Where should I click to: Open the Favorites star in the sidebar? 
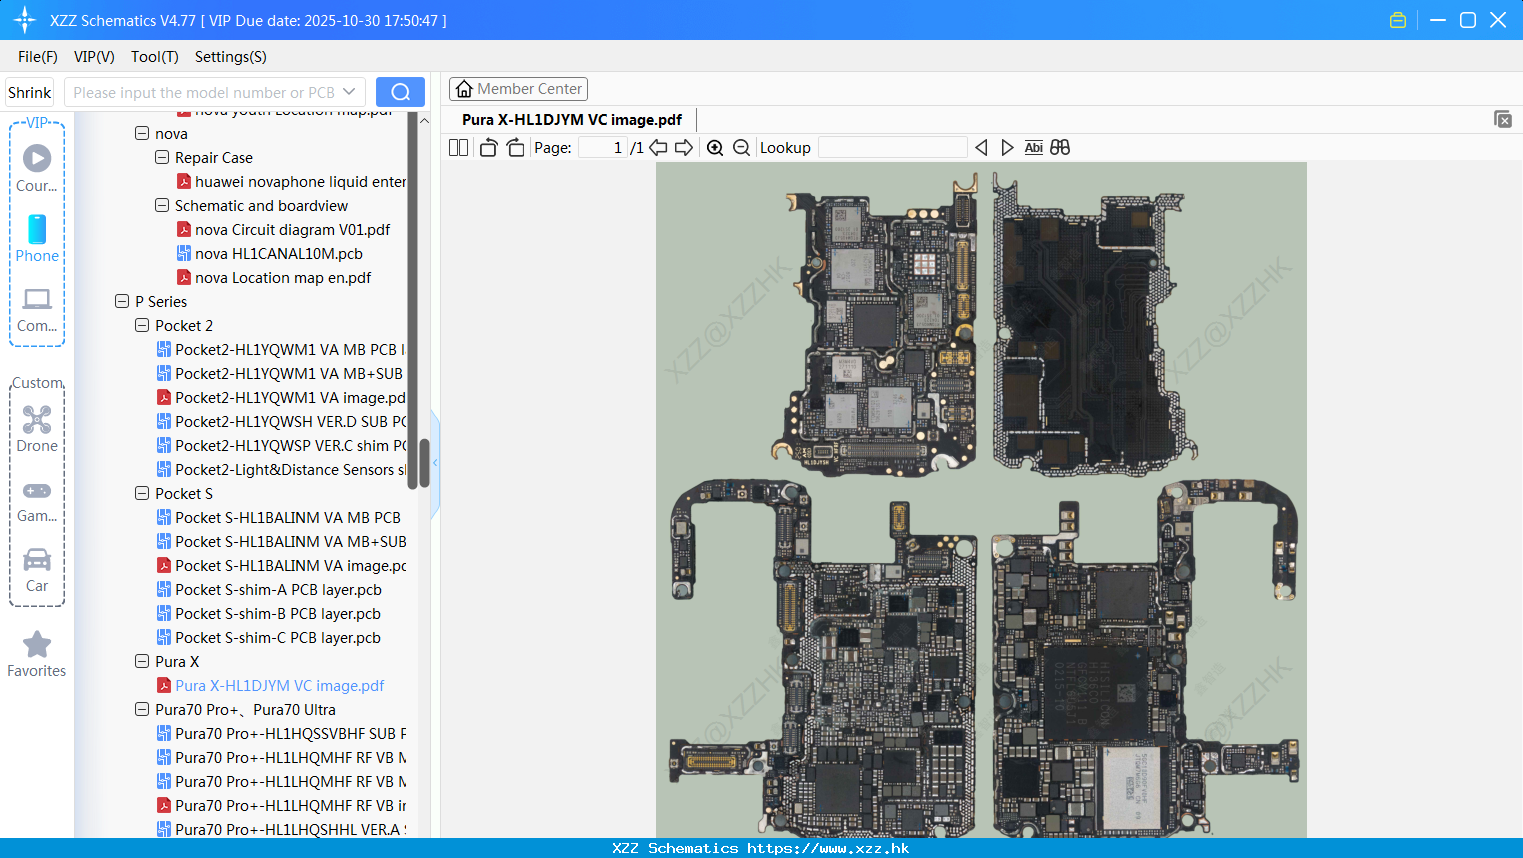[37, 654]
